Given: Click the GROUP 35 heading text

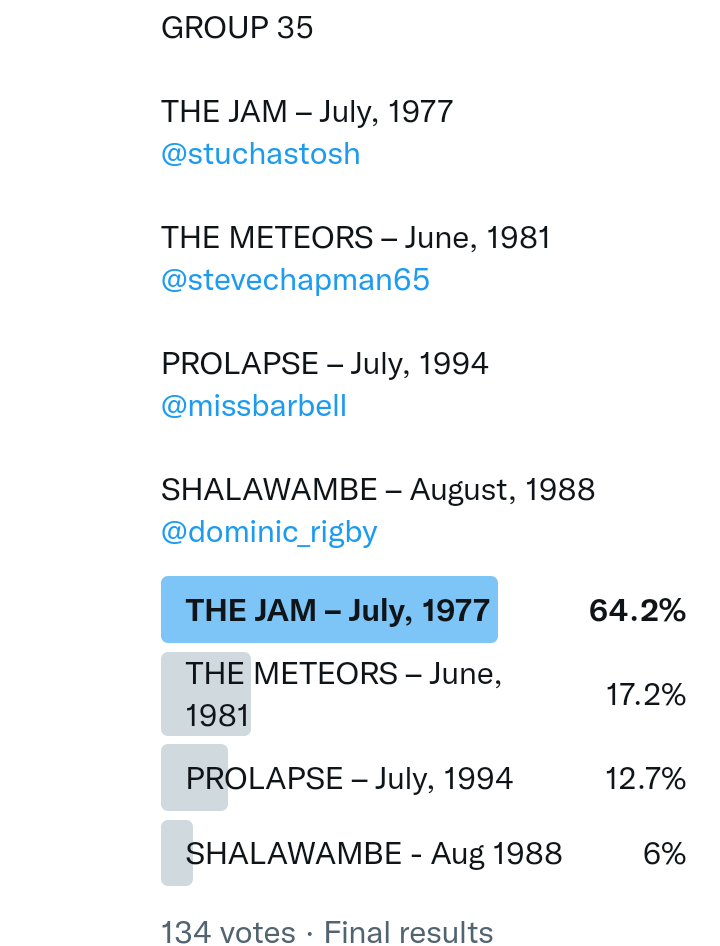Looking at the screenshot, I should (237, 28).
